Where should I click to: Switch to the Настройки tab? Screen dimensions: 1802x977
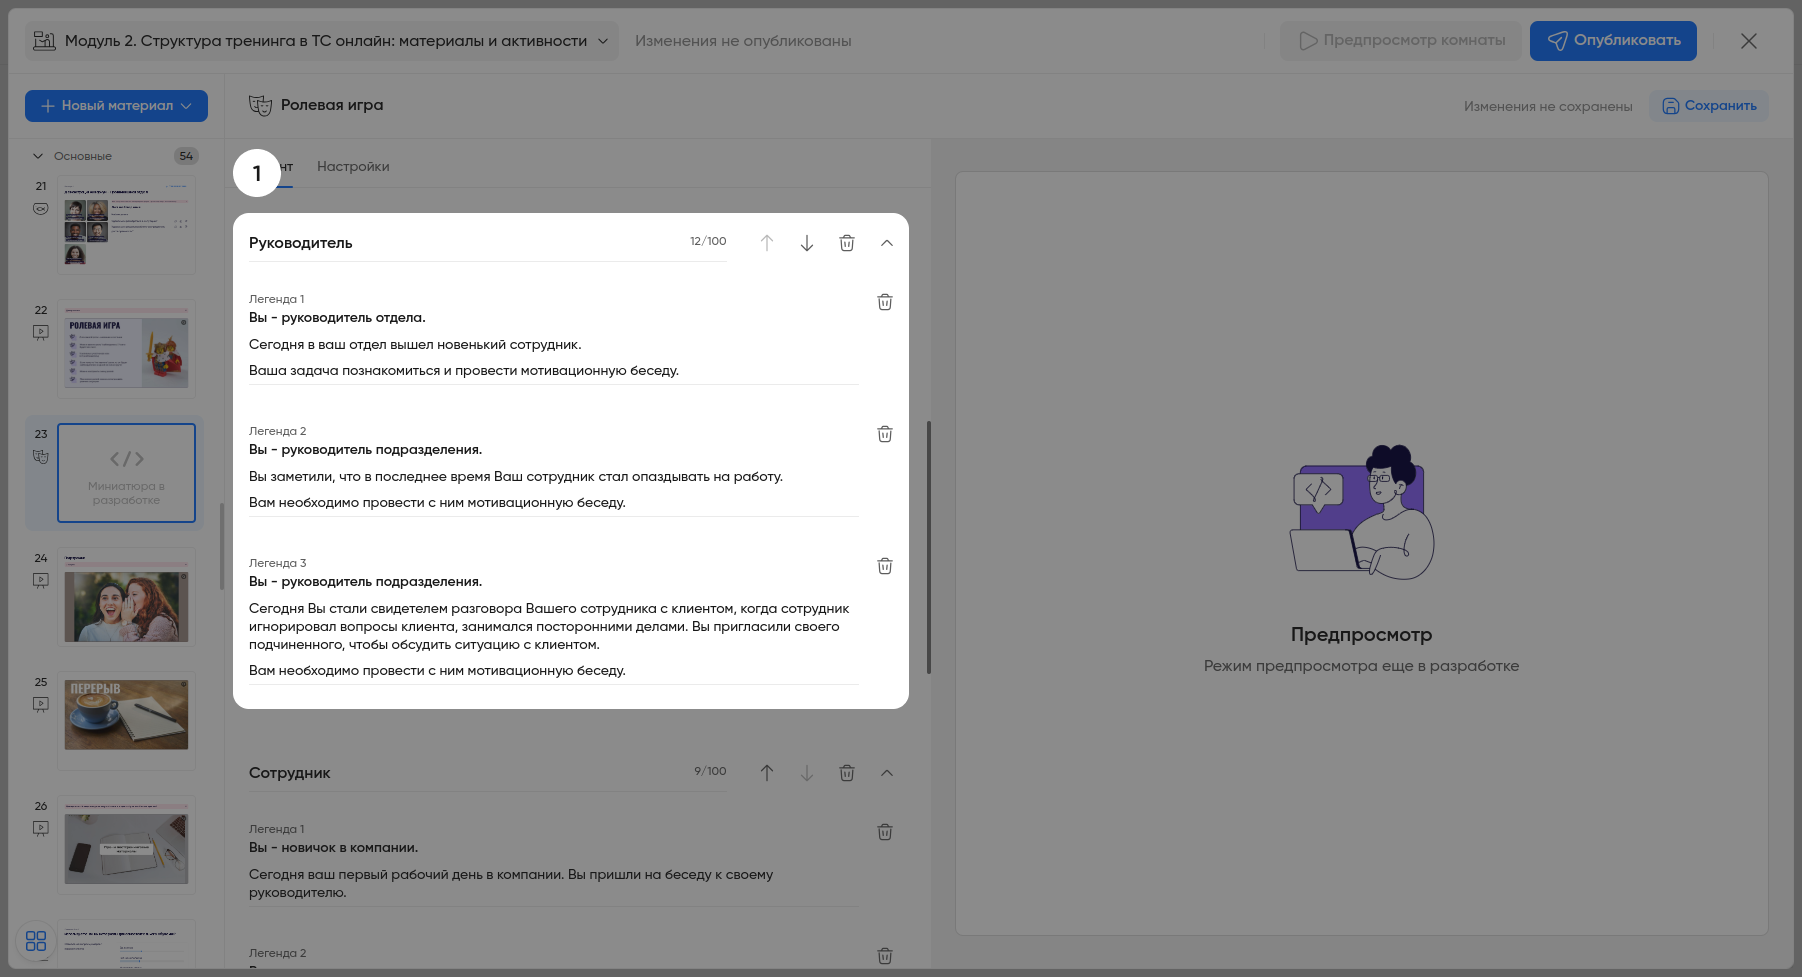click(x=353, y=167)
